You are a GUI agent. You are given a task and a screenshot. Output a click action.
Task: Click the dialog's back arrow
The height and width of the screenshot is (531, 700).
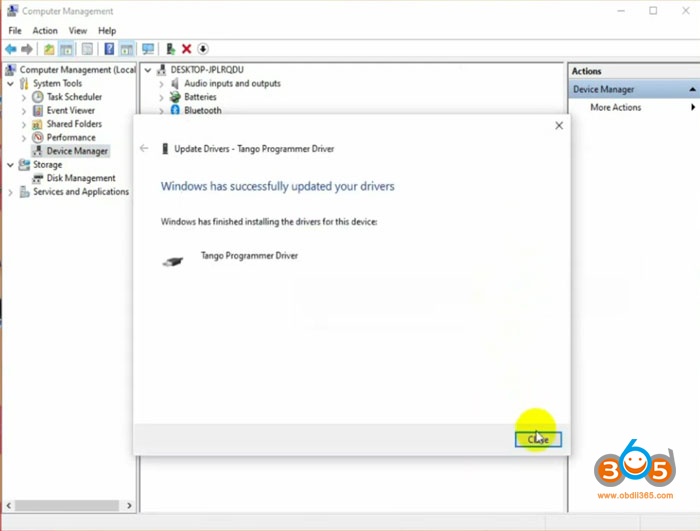click(x=144, y=148)
